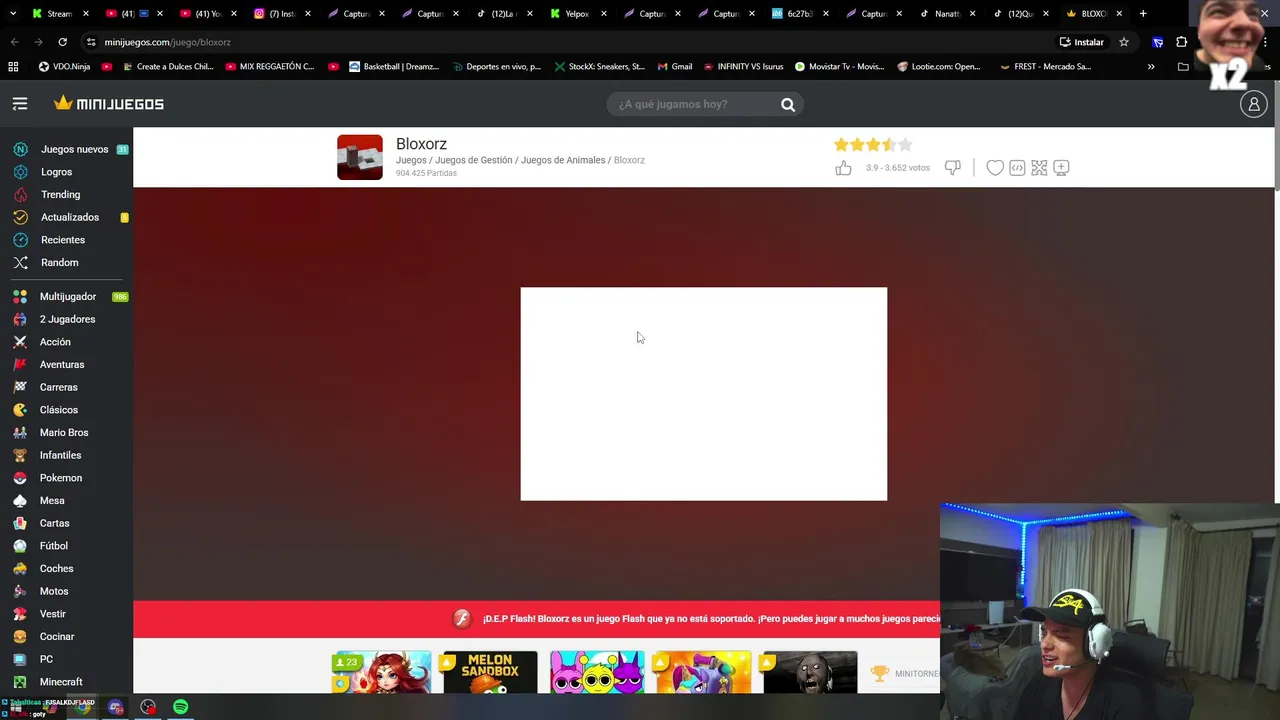
Task: Click the Infantiles category icon
Action: click(x=20, y=455)
